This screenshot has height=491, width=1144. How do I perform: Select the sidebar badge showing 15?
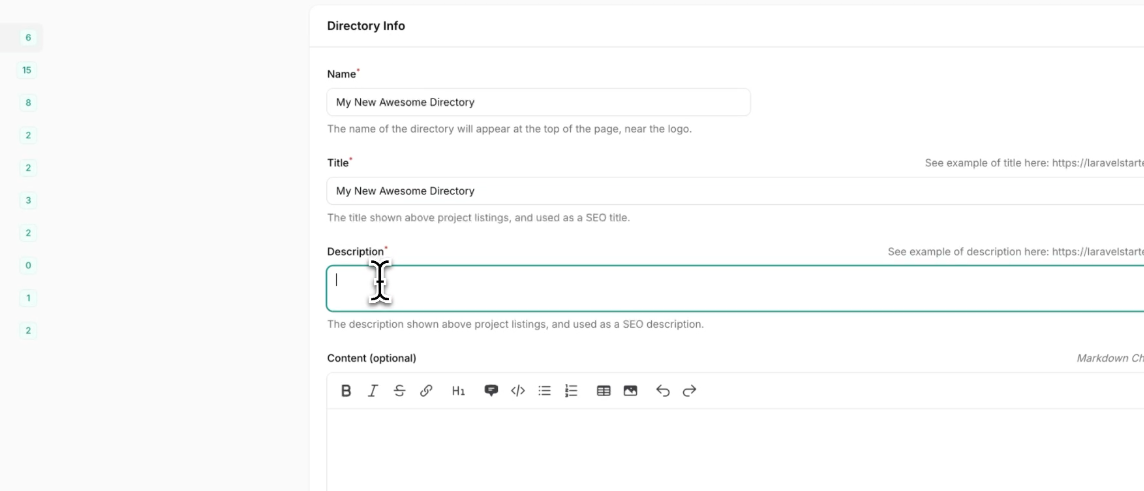point(27,70)
